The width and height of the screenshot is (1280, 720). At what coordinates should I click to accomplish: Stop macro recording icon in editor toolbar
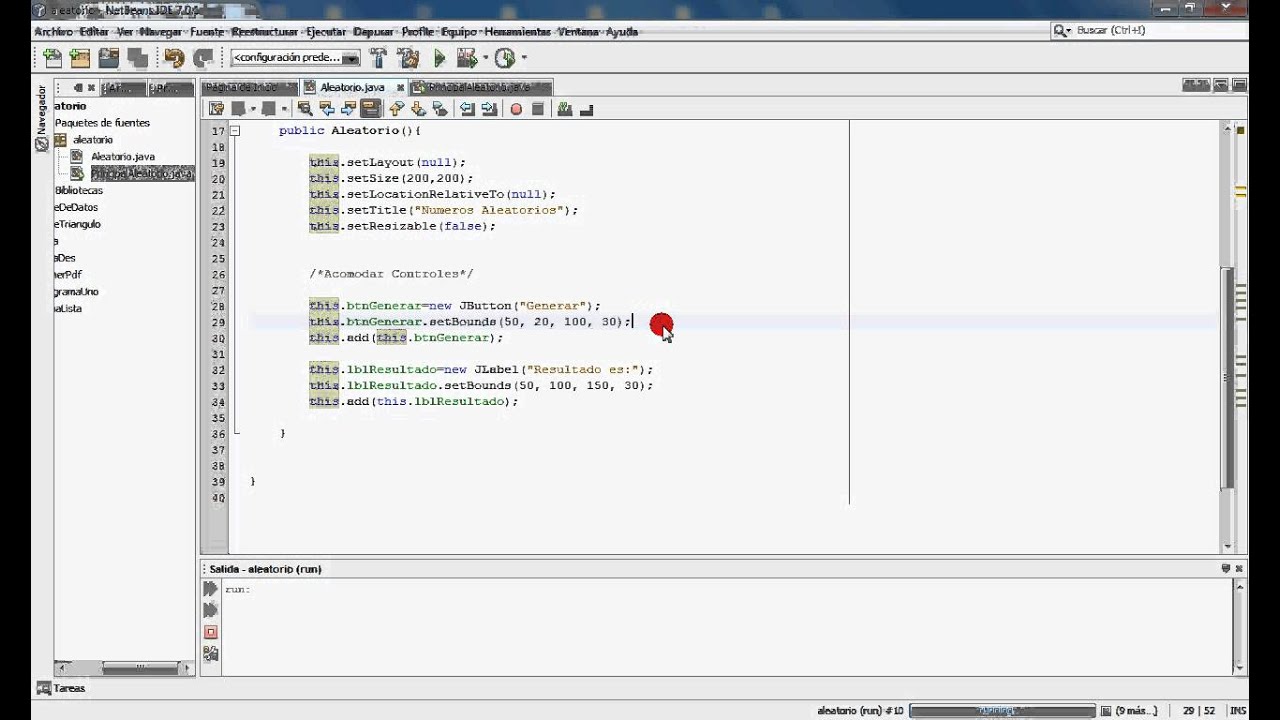point(538,108)
